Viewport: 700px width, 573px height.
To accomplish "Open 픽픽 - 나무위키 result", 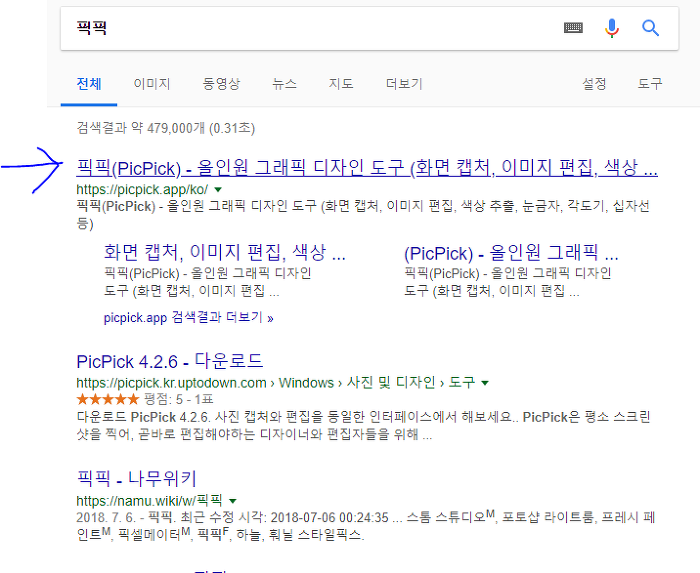I will (x=137, y=479).
